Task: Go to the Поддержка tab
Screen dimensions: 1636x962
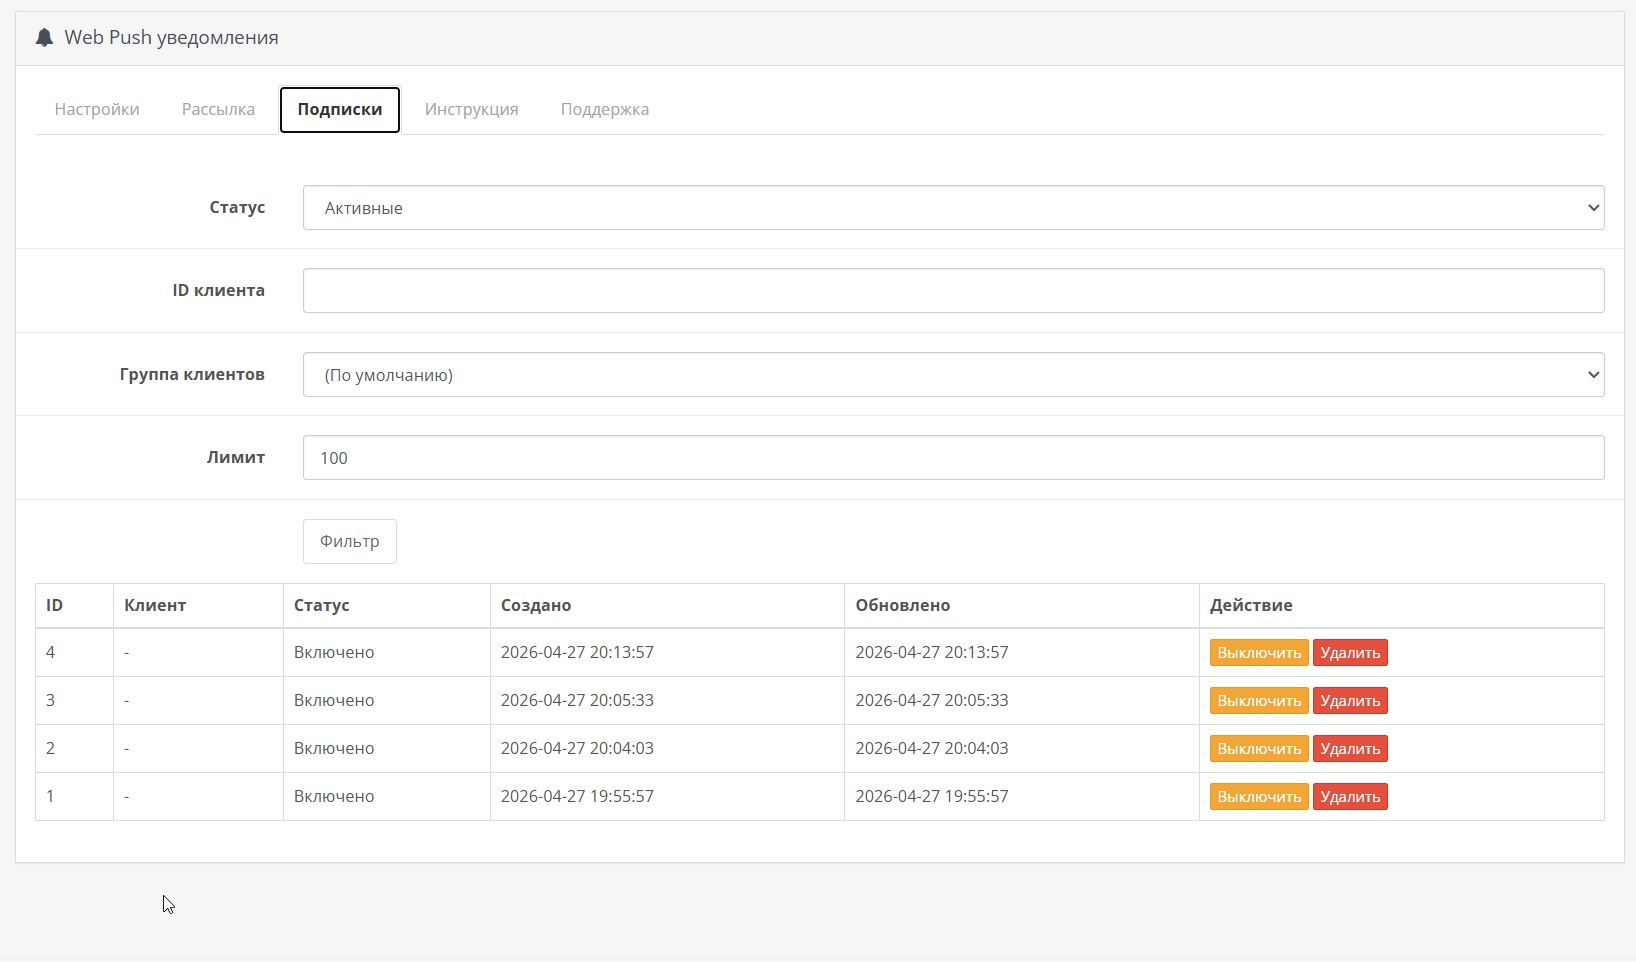Action: coord(604,109)
